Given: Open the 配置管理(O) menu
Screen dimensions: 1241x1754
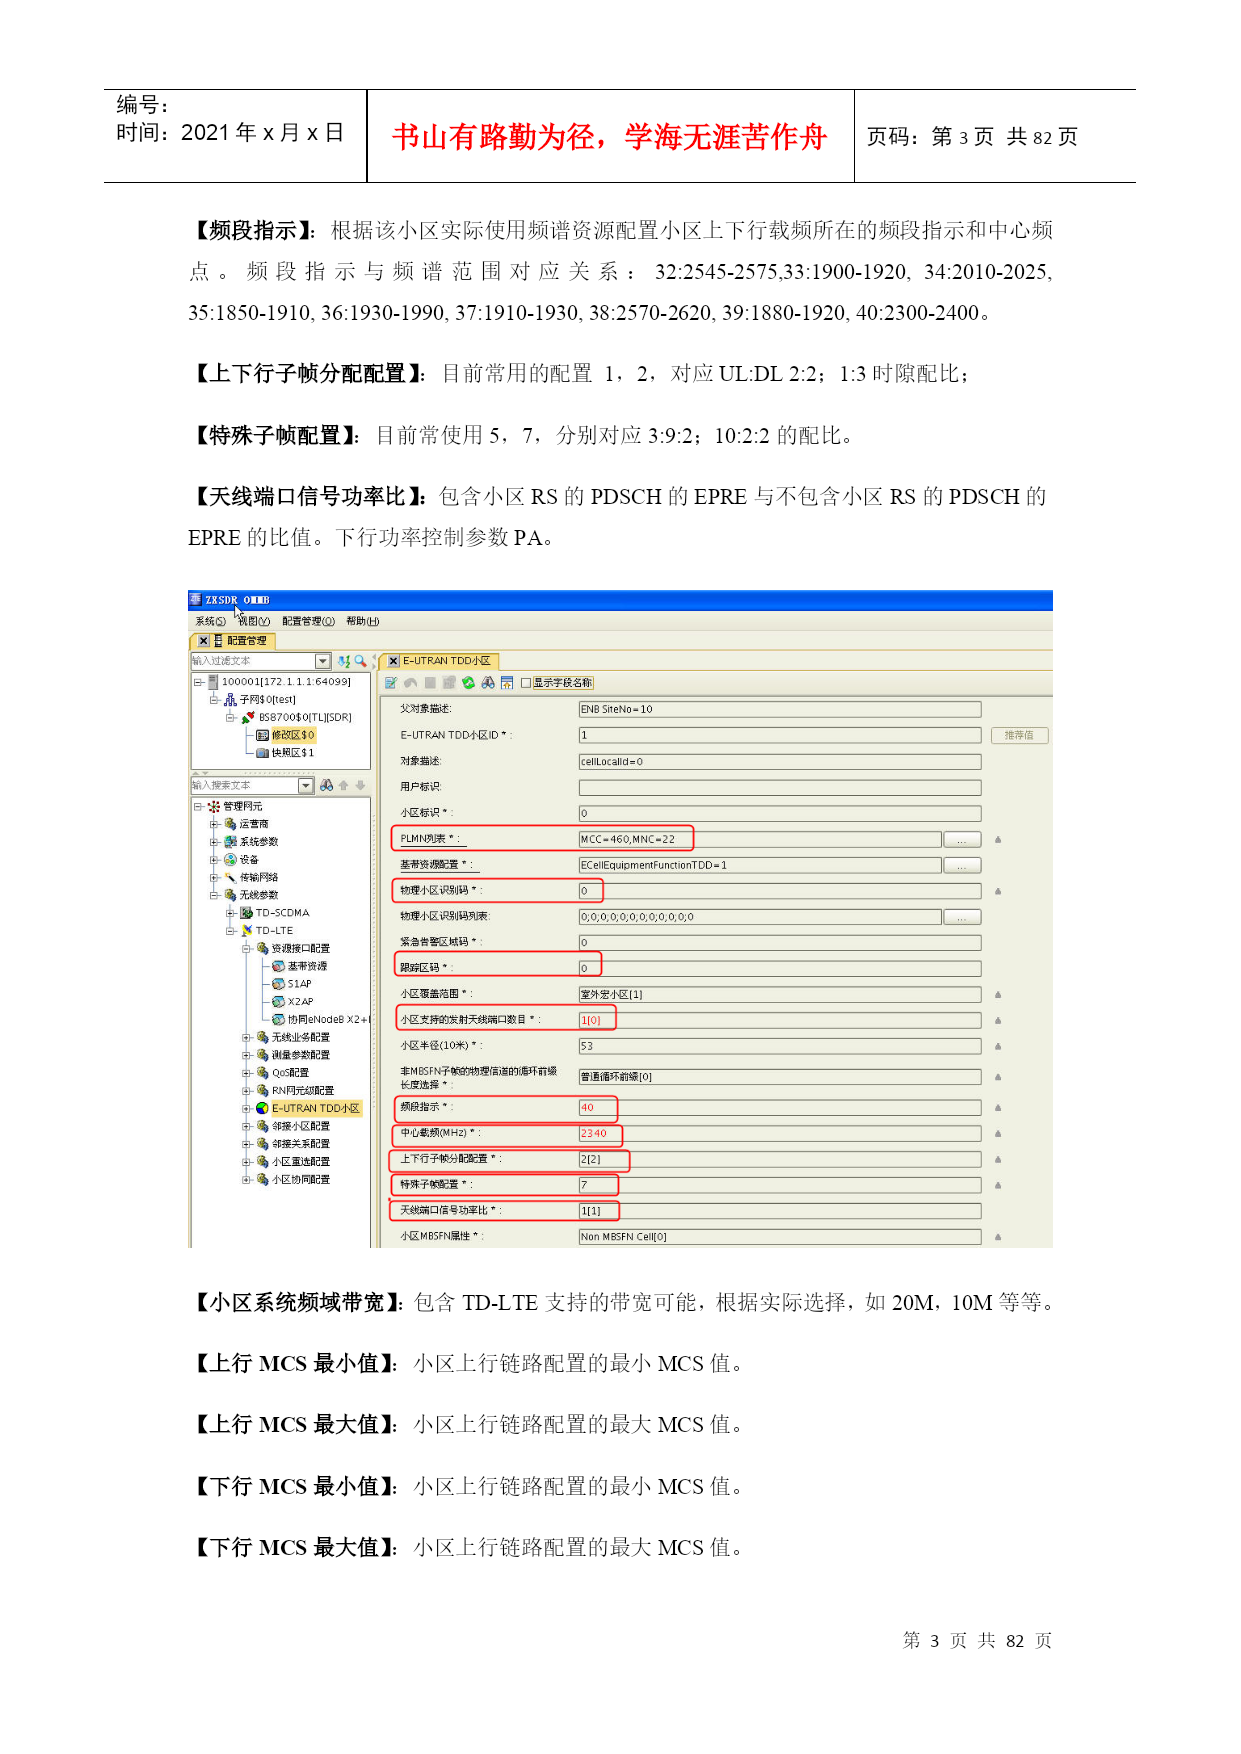Looking at the screenshot, I should point(309,622).
